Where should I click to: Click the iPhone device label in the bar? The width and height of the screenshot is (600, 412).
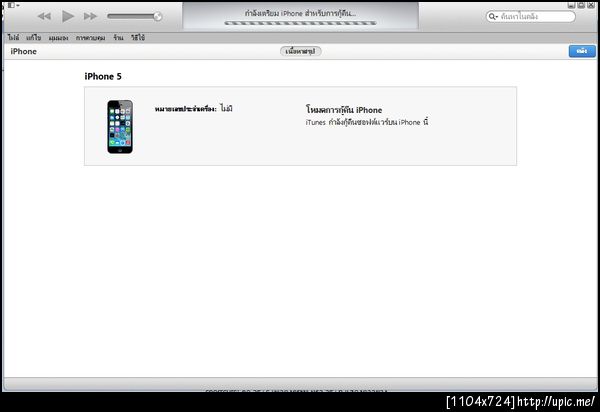tap(23, 51)
